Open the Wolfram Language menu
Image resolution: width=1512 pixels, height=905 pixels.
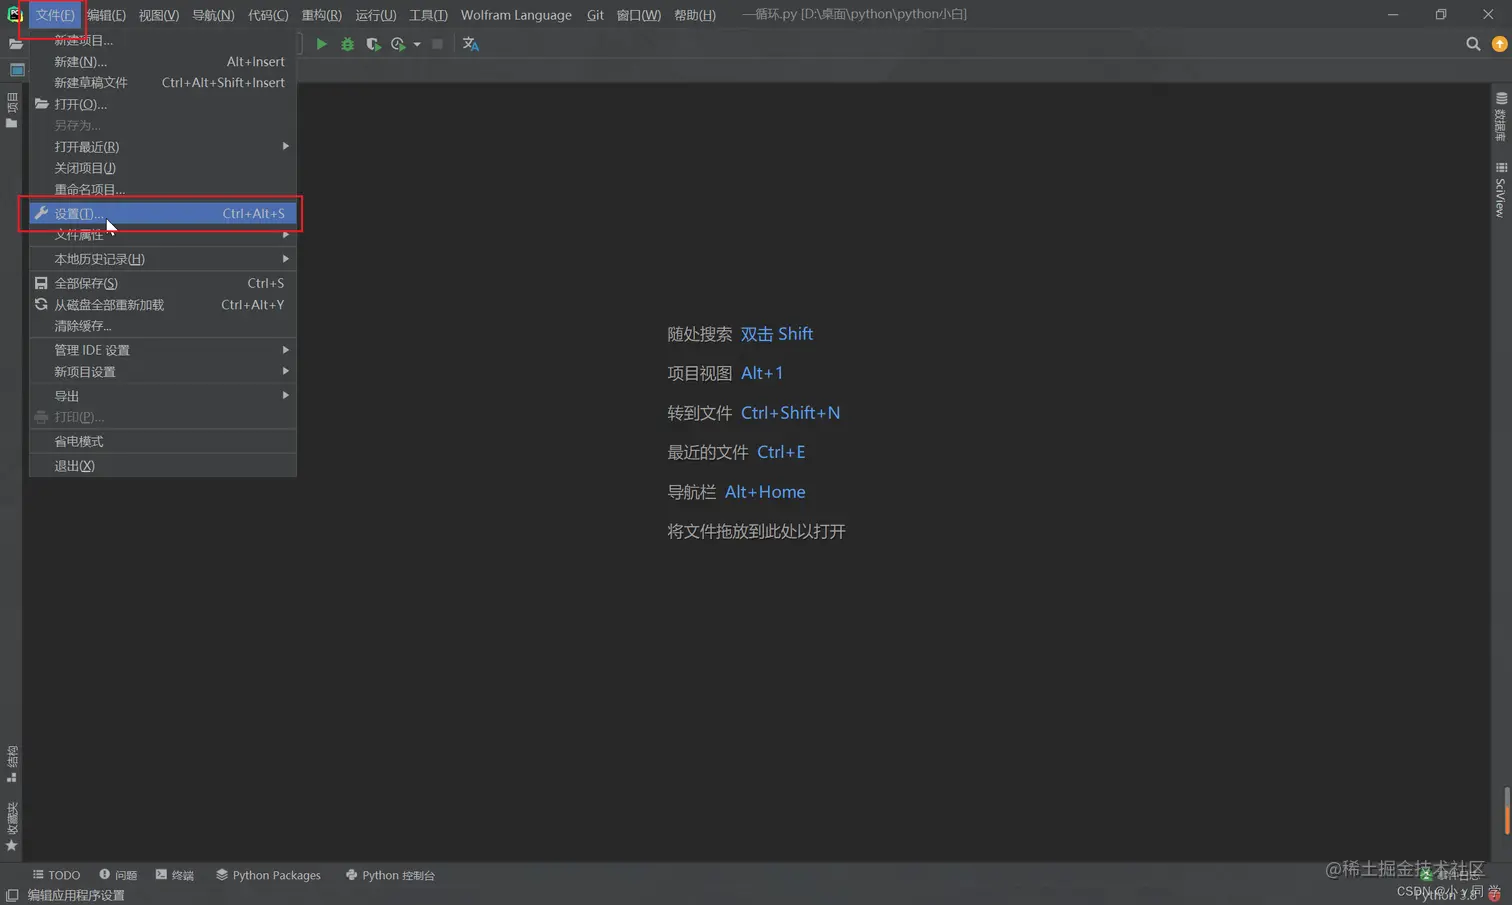pyautogui.click(x=516, y=15)
